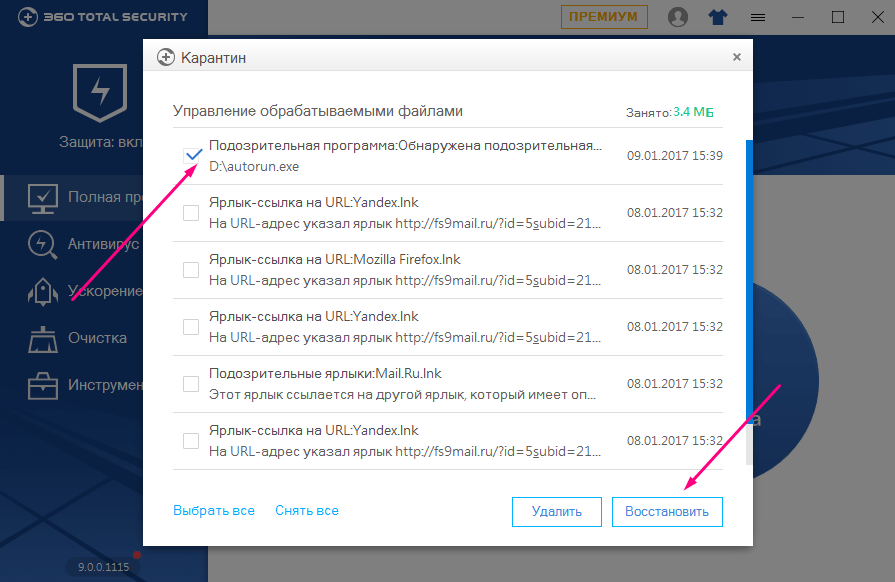Viewport: 895px width, 582px height.
Task: Click the Восстановить button
Action: [667, 512]
